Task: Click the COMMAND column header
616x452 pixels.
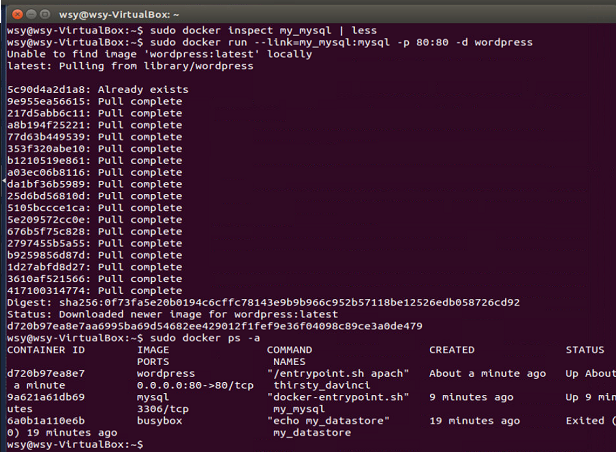Action: (289, 350)
